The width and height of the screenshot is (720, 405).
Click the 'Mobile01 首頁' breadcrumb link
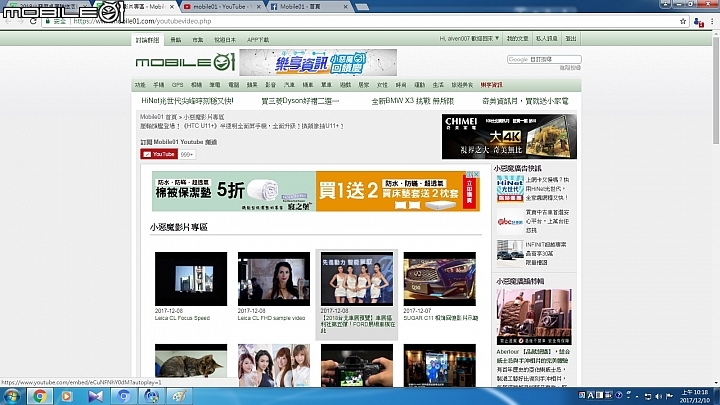click(x=158, y=117)
